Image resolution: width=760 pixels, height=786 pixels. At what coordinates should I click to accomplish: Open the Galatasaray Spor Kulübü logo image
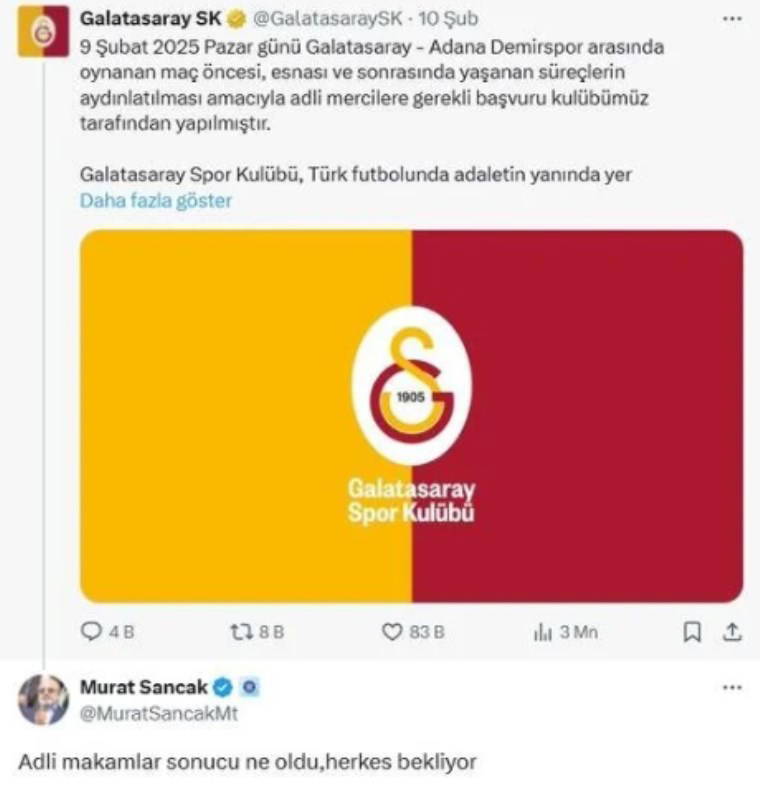tap(411, 416)
